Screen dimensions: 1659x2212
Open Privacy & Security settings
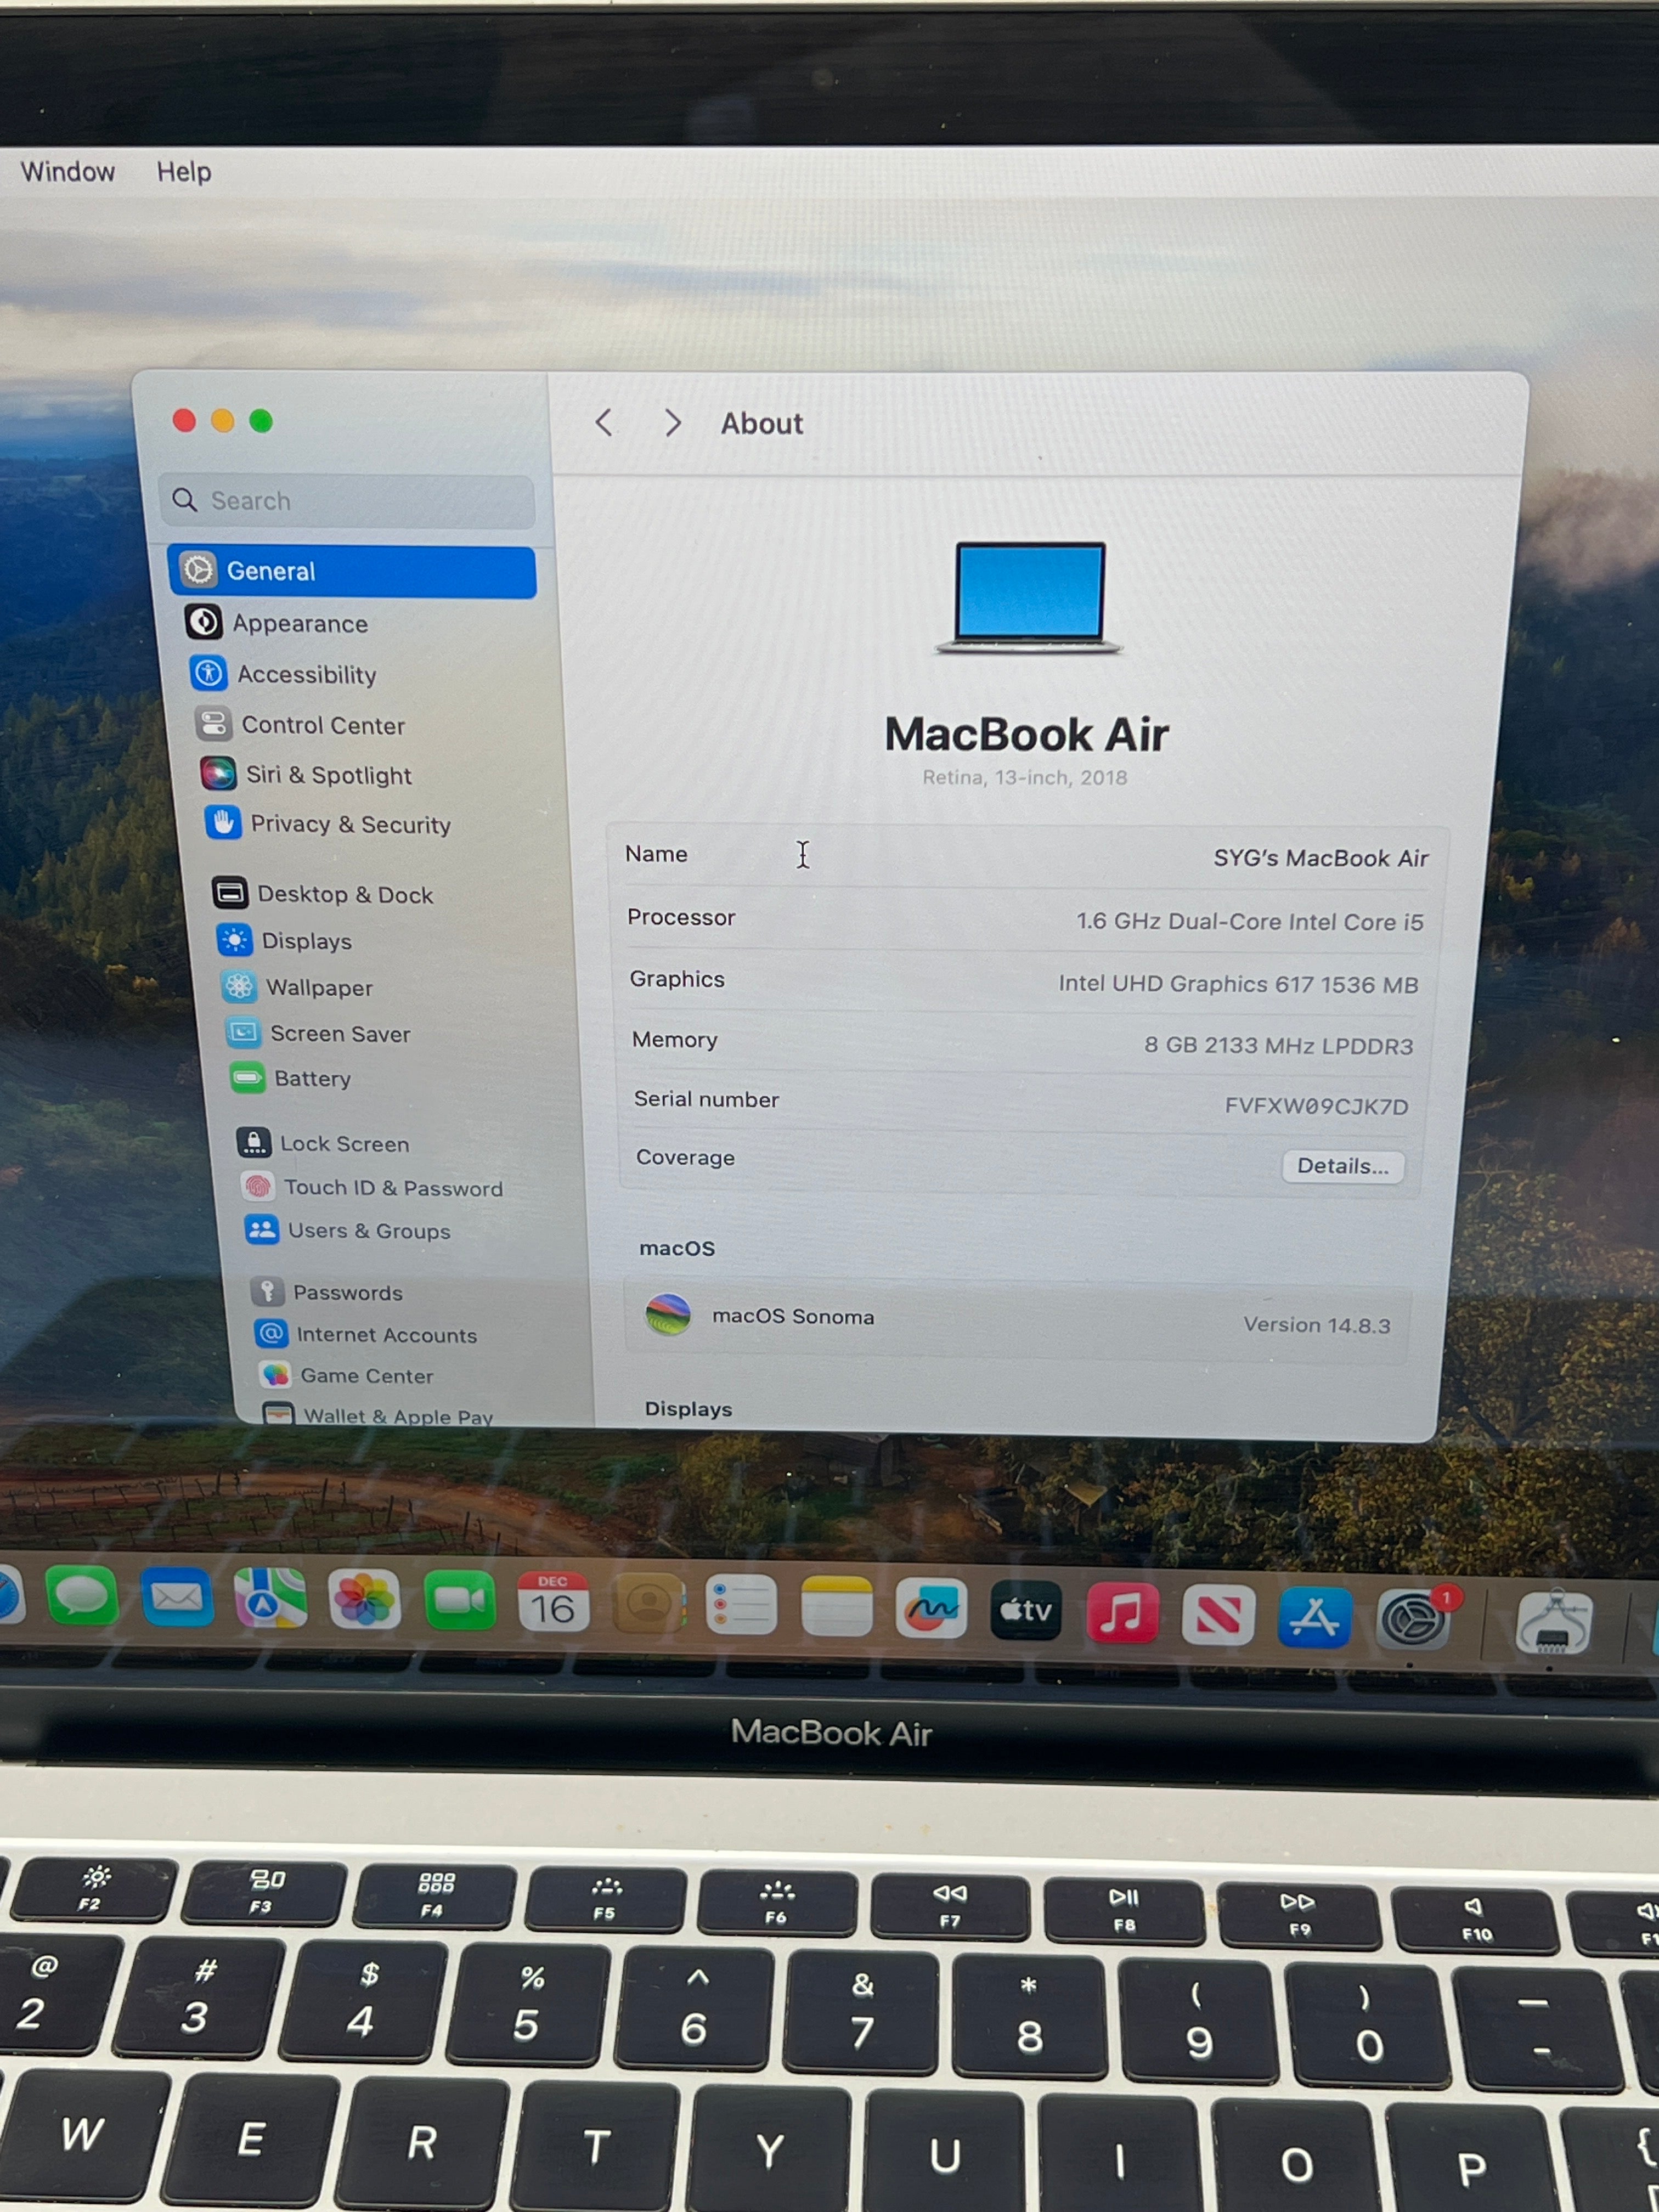click(328, 824)
